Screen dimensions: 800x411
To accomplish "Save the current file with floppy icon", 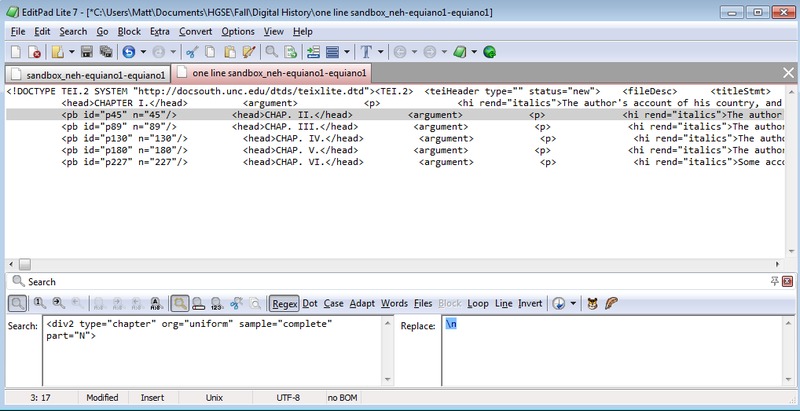I will (87, 52).
